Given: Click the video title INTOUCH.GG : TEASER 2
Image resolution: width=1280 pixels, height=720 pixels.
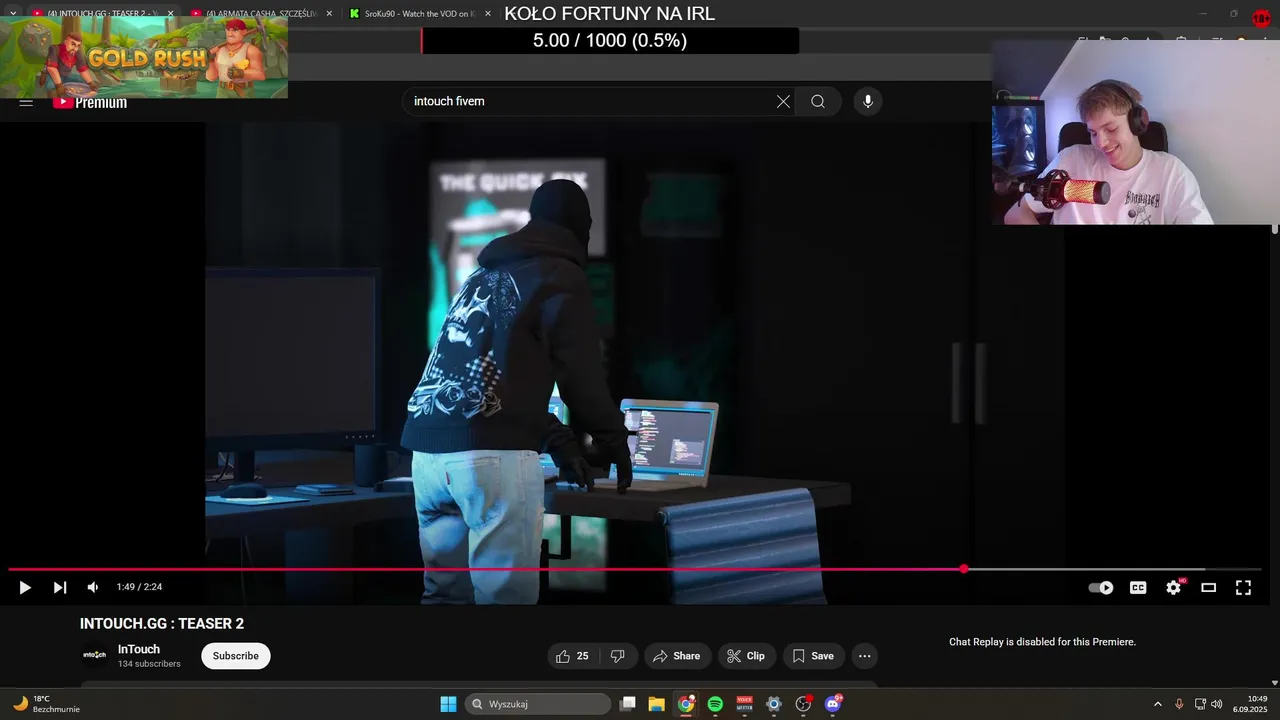Looking at the screenshot, I should coord(162,624).
